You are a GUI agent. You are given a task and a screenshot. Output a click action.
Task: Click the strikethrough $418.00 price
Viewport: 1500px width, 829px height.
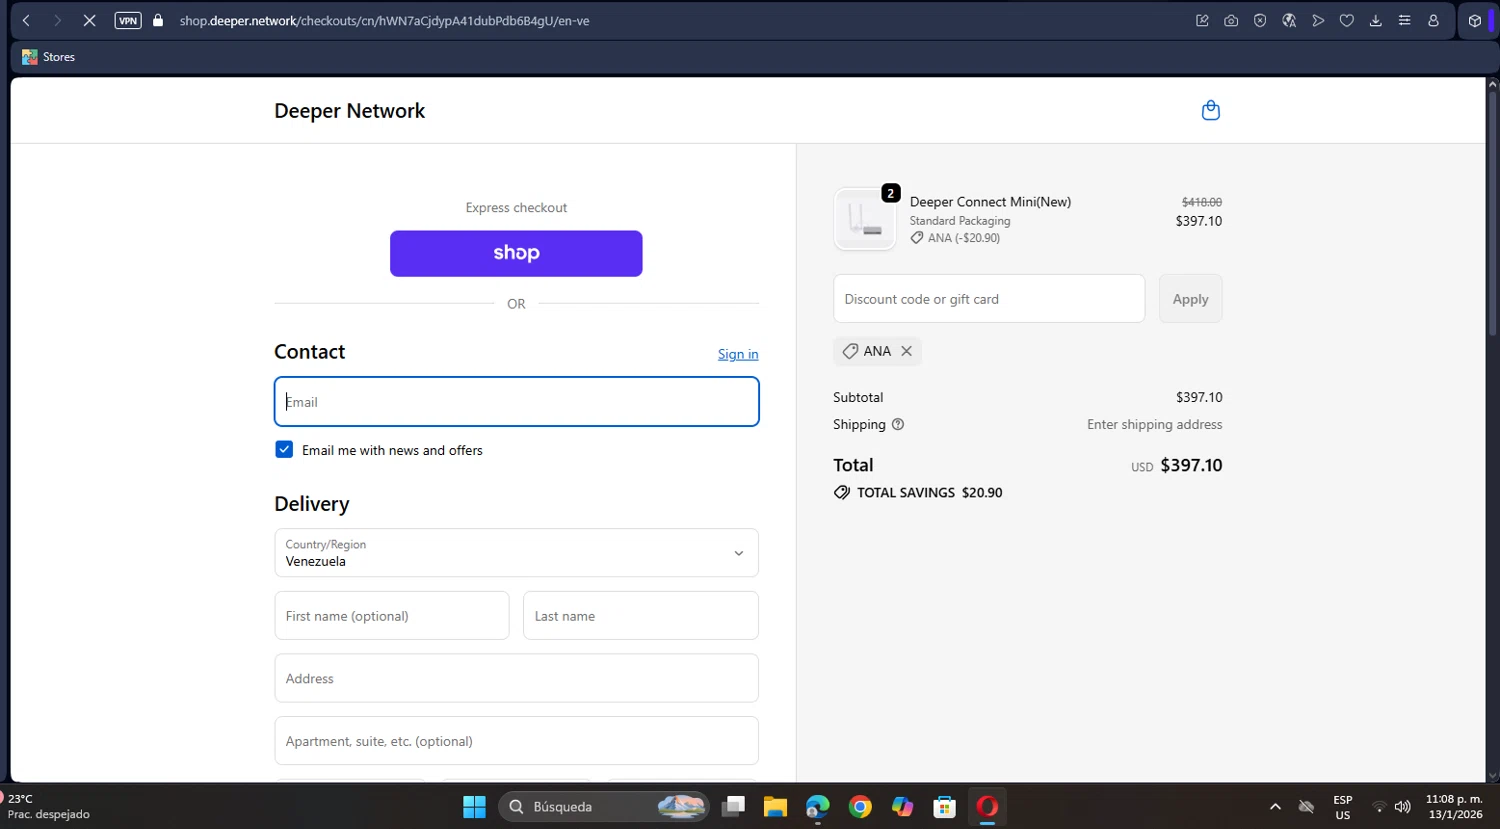coord(1202,202)
